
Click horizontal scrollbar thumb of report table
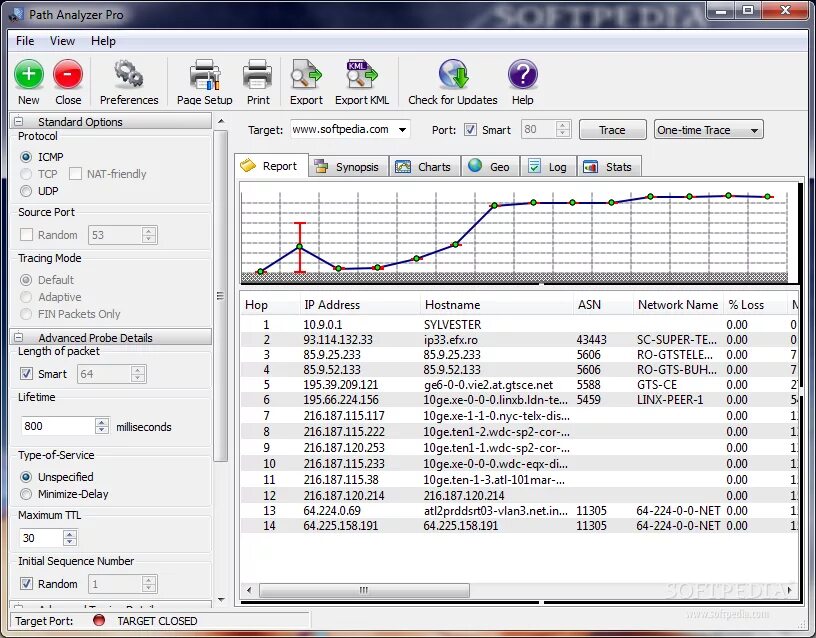(364, 590)
